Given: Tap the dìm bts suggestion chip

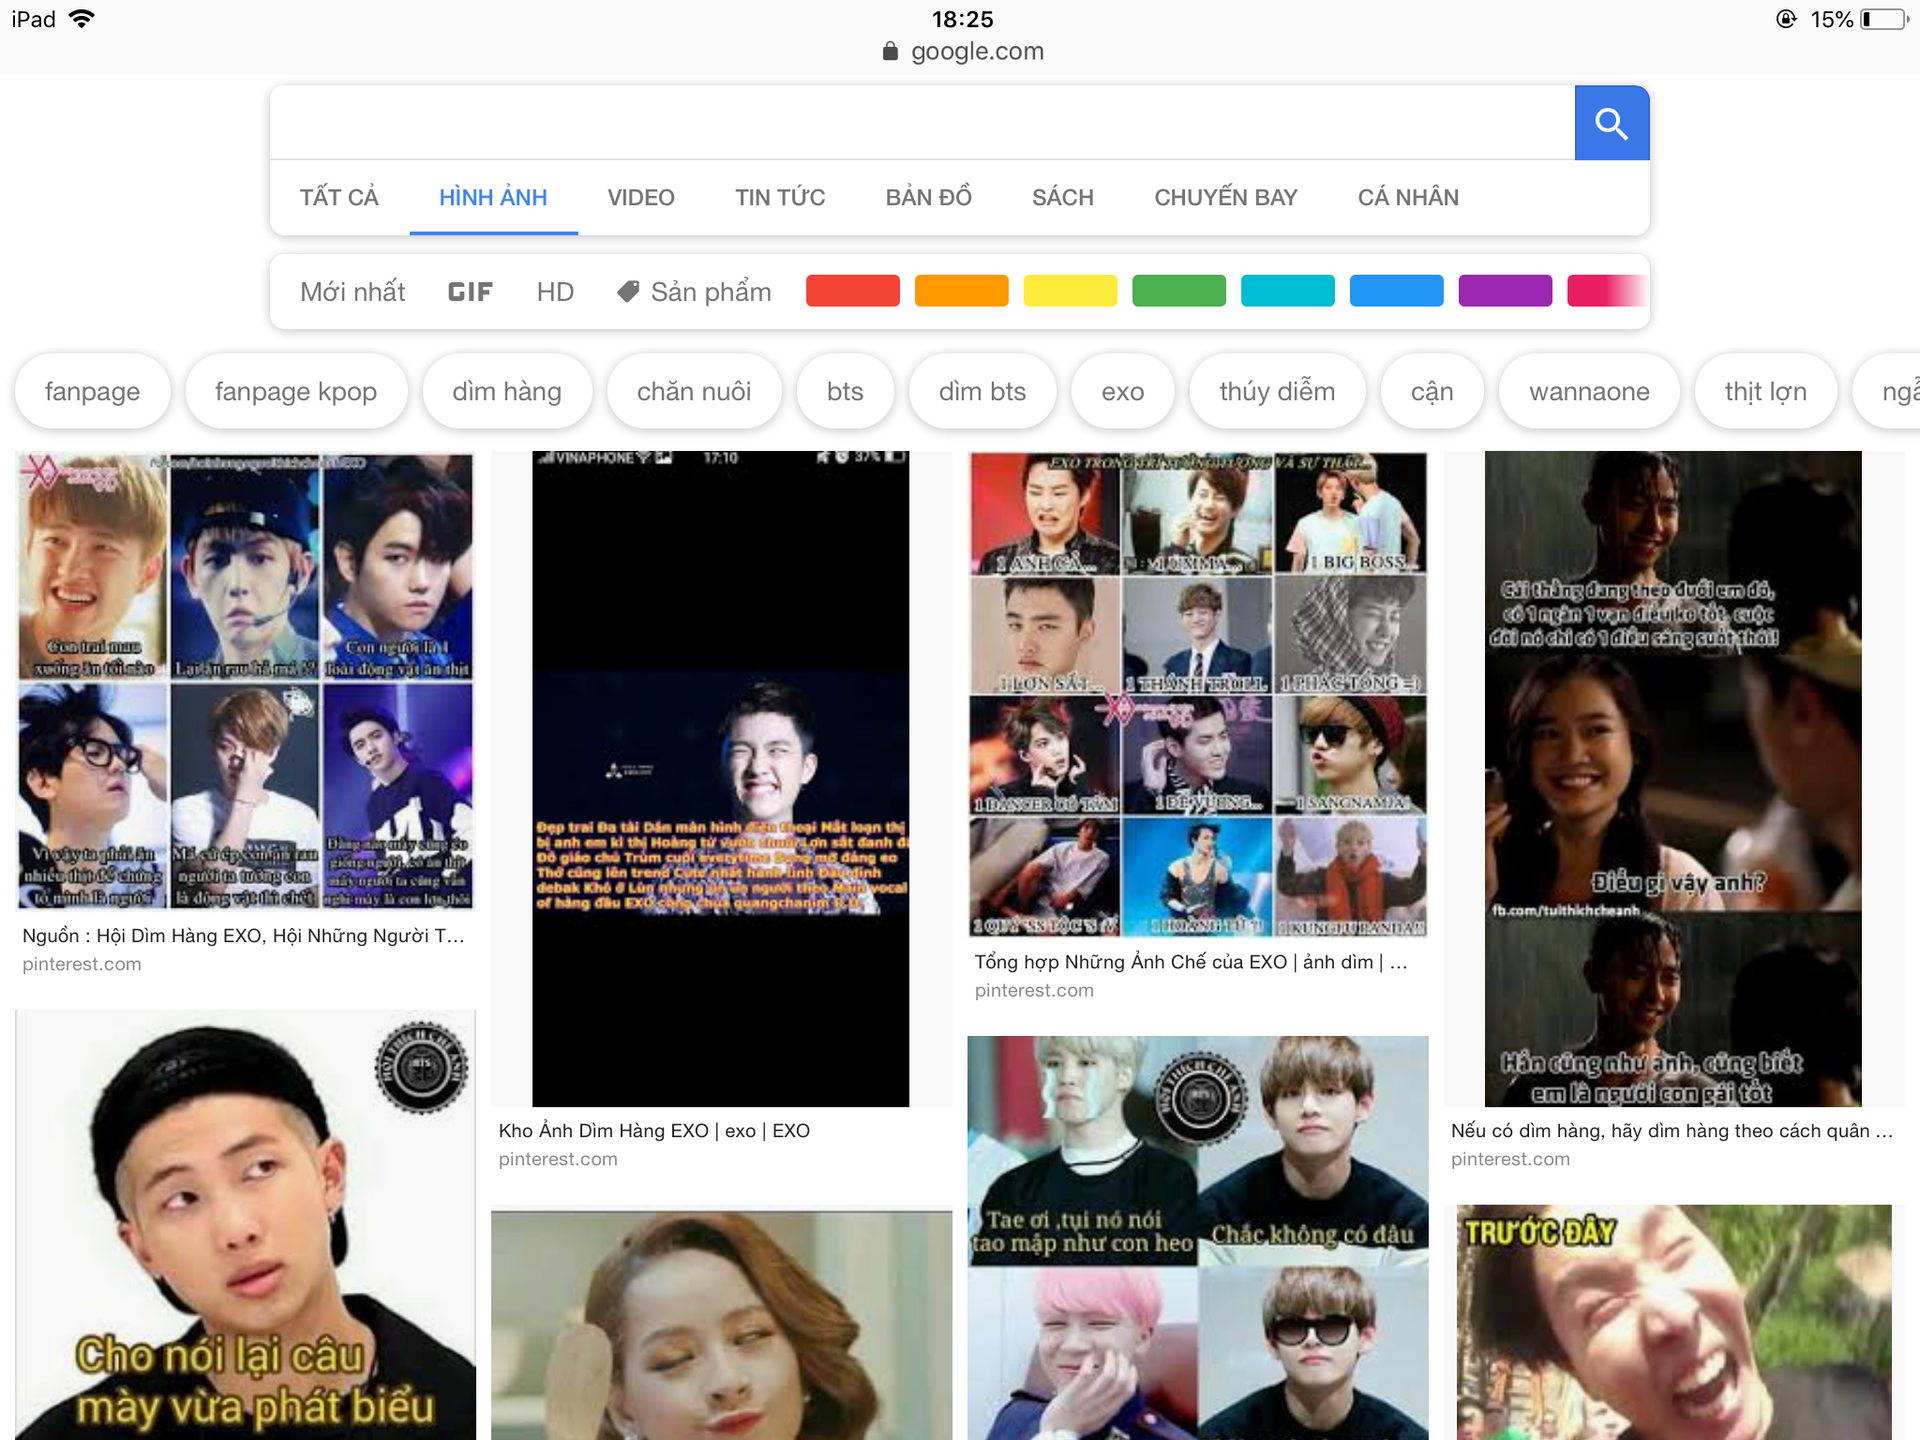Looking at the screenshot, I should point(982,391).
